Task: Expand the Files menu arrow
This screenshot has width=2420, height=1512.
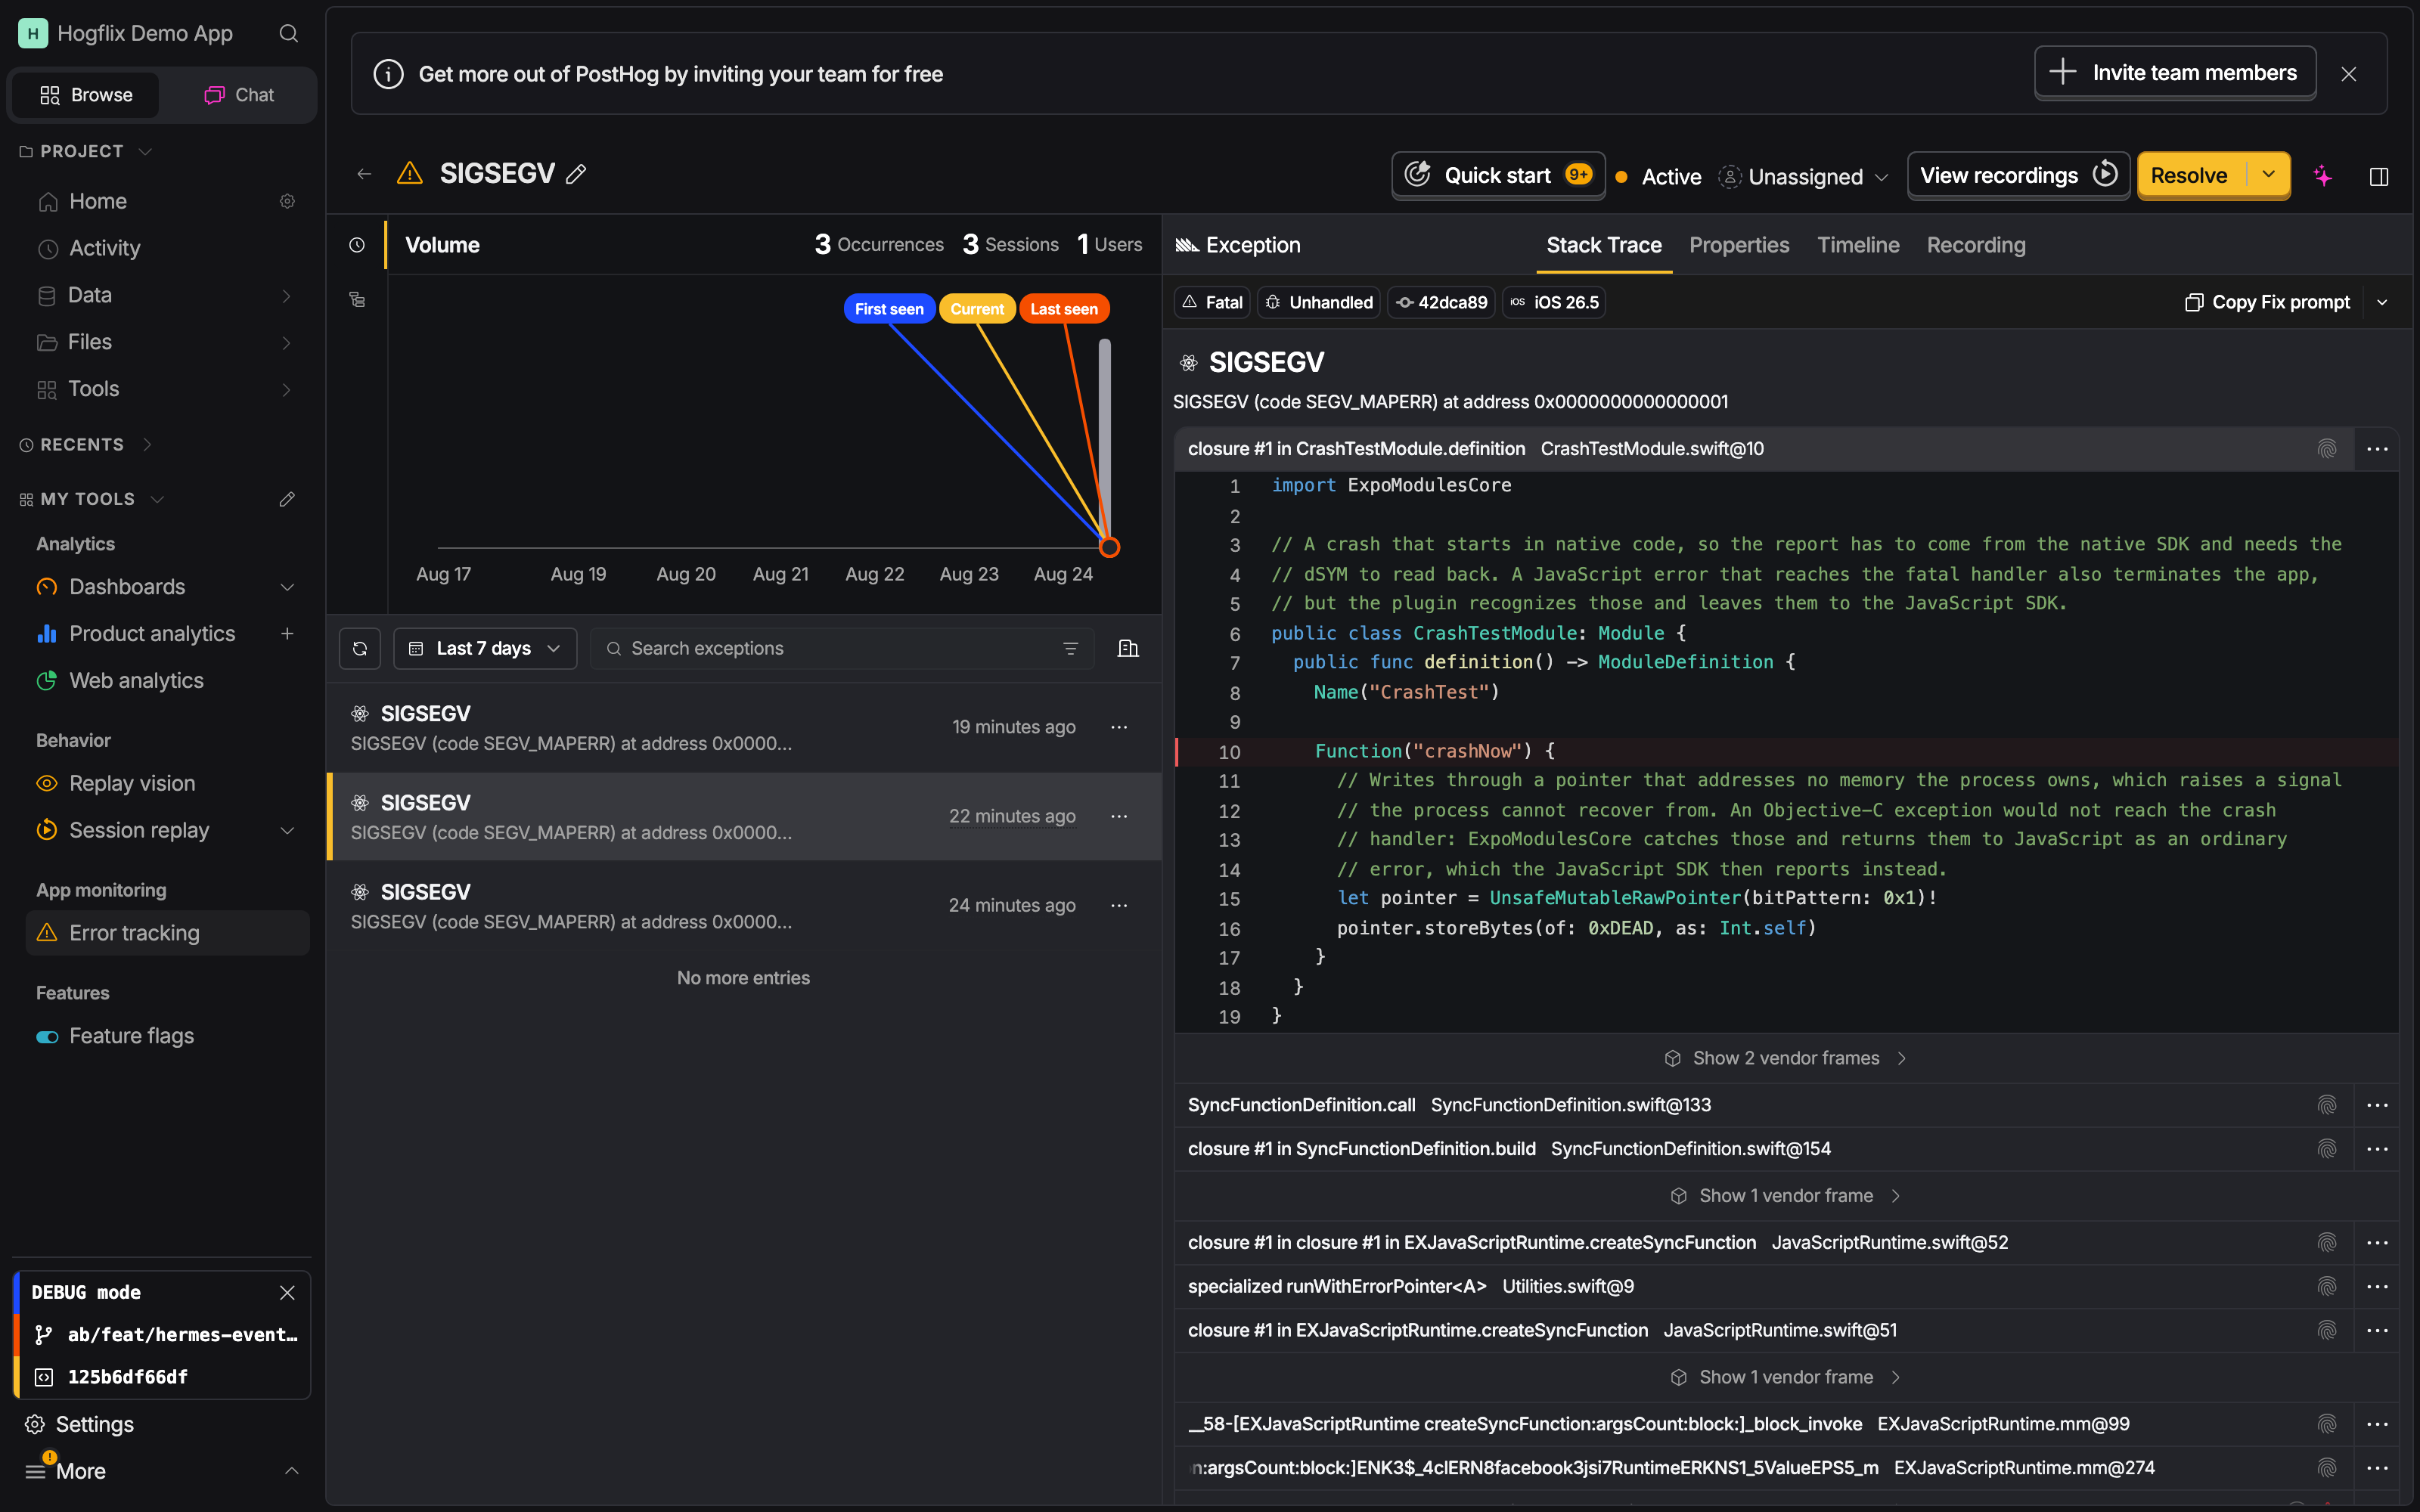Action: 287,342
